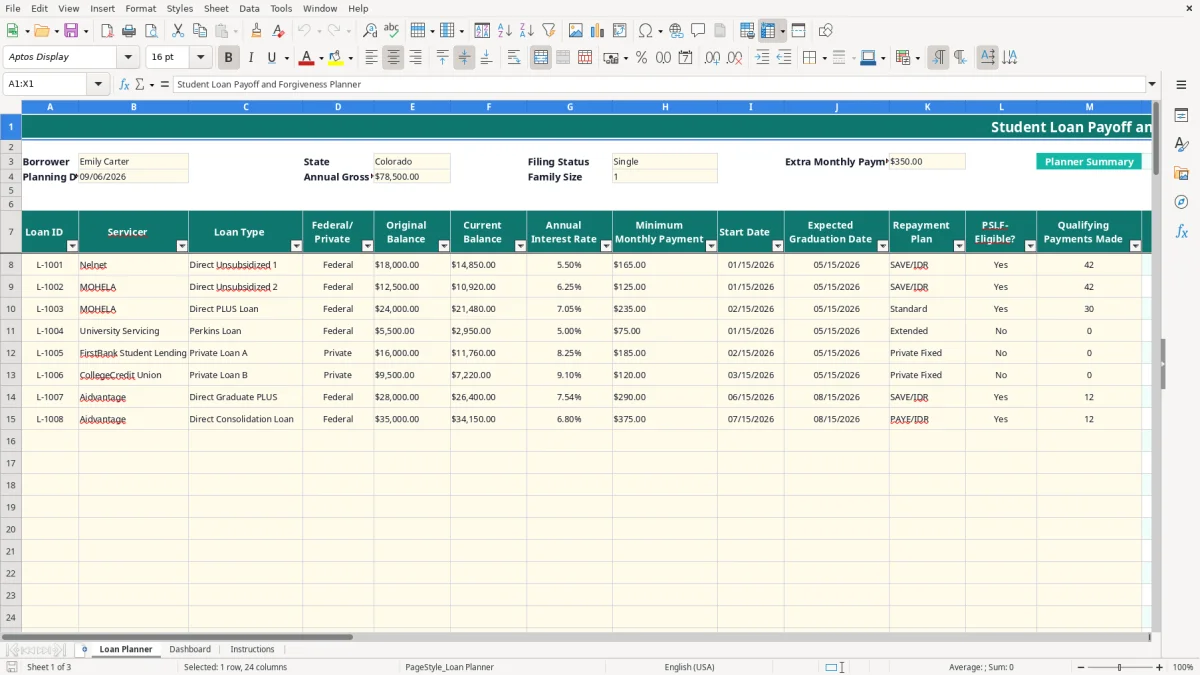Screen dimensions: 1200x675
Task: Copy selection to clipboard
Action: pos(199,31)
